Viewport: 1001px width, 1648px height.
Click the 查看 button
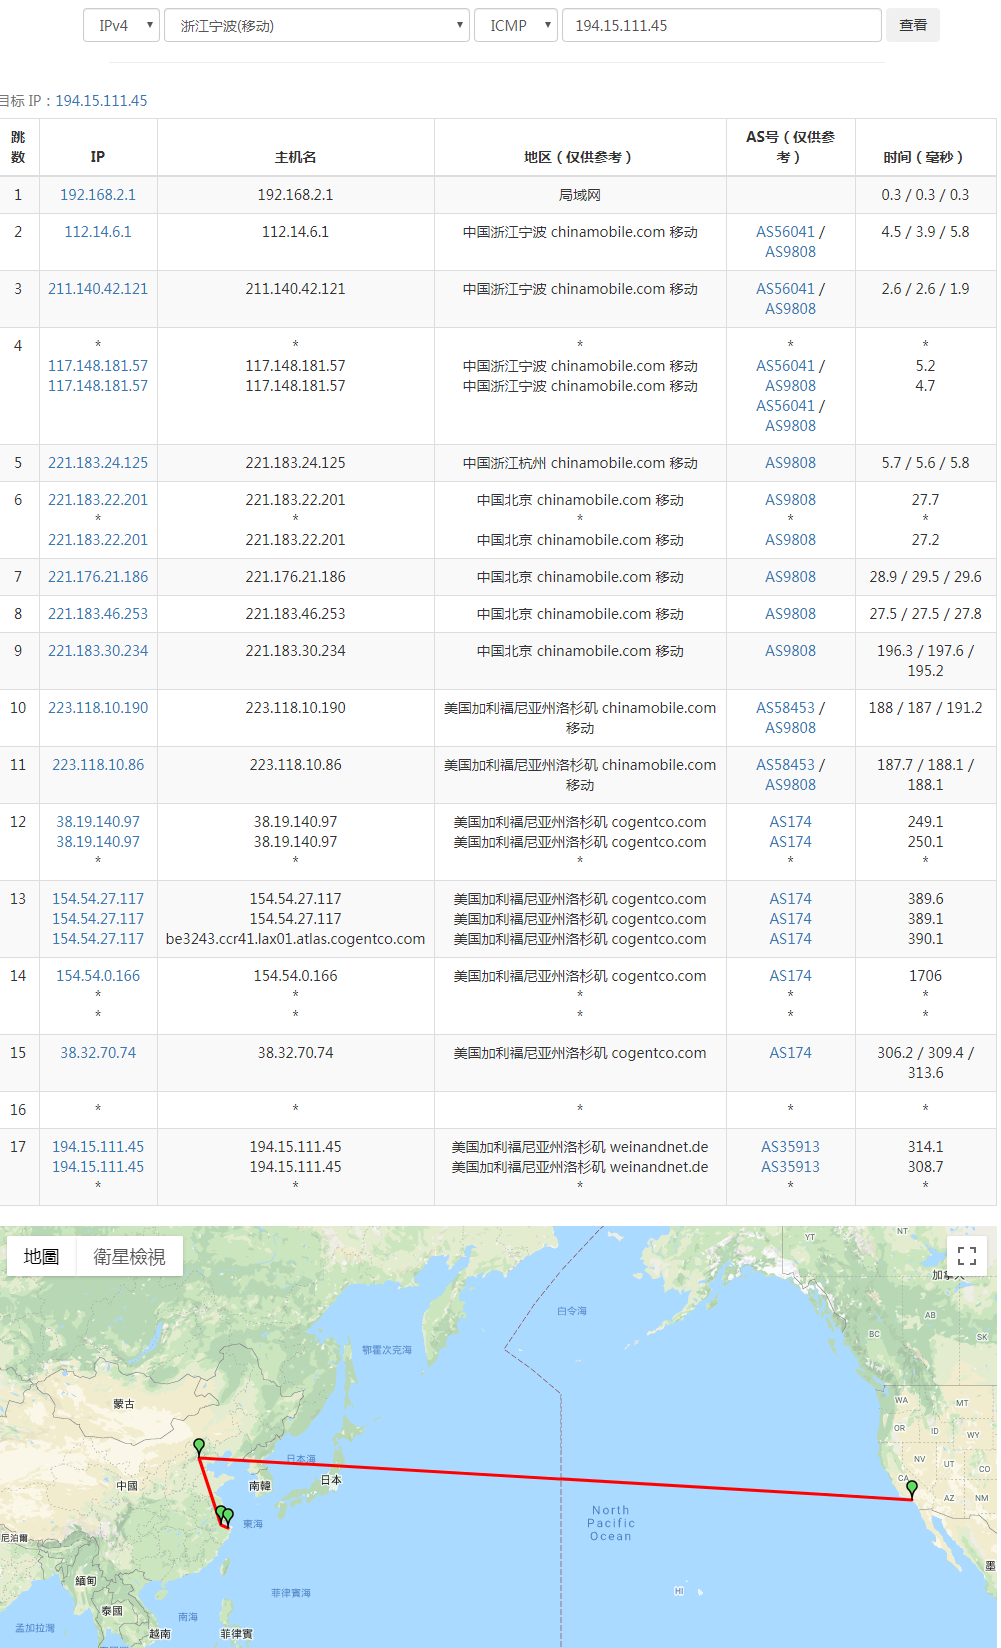[x=913, y=25]
